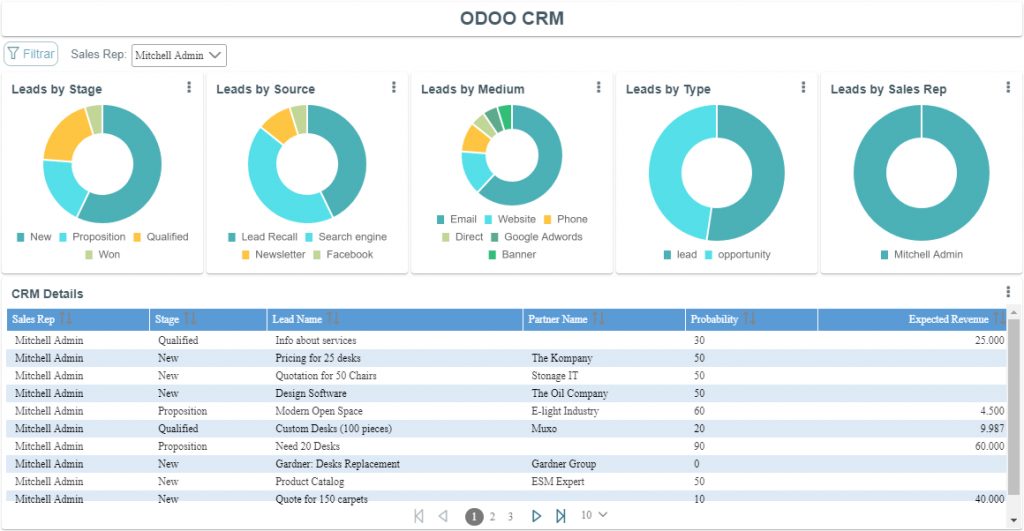Go to first page of table
The height and width of the screenshot is (531, 1024).
tap(419, 516)
